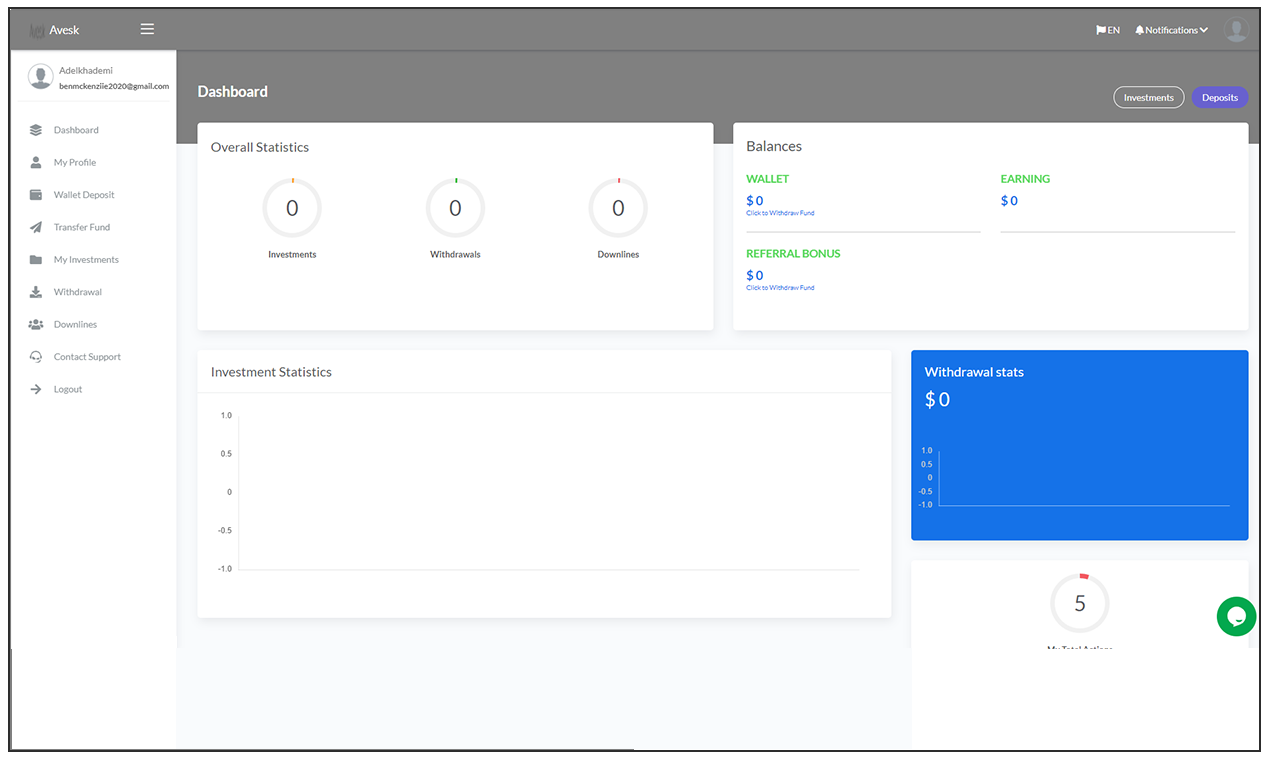Click the My Investments folder icon

point(36,260)
